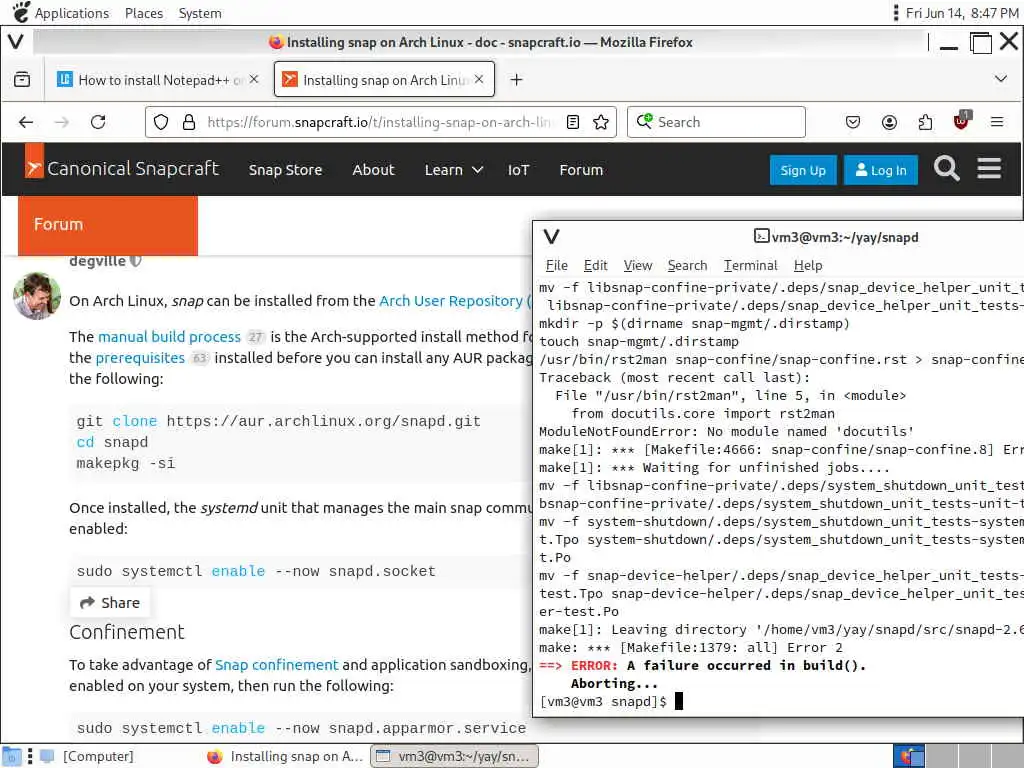Click the Snapcraft site search magnifier
The width and height of the screenshot is (1024, 768).
pos(946,168)
